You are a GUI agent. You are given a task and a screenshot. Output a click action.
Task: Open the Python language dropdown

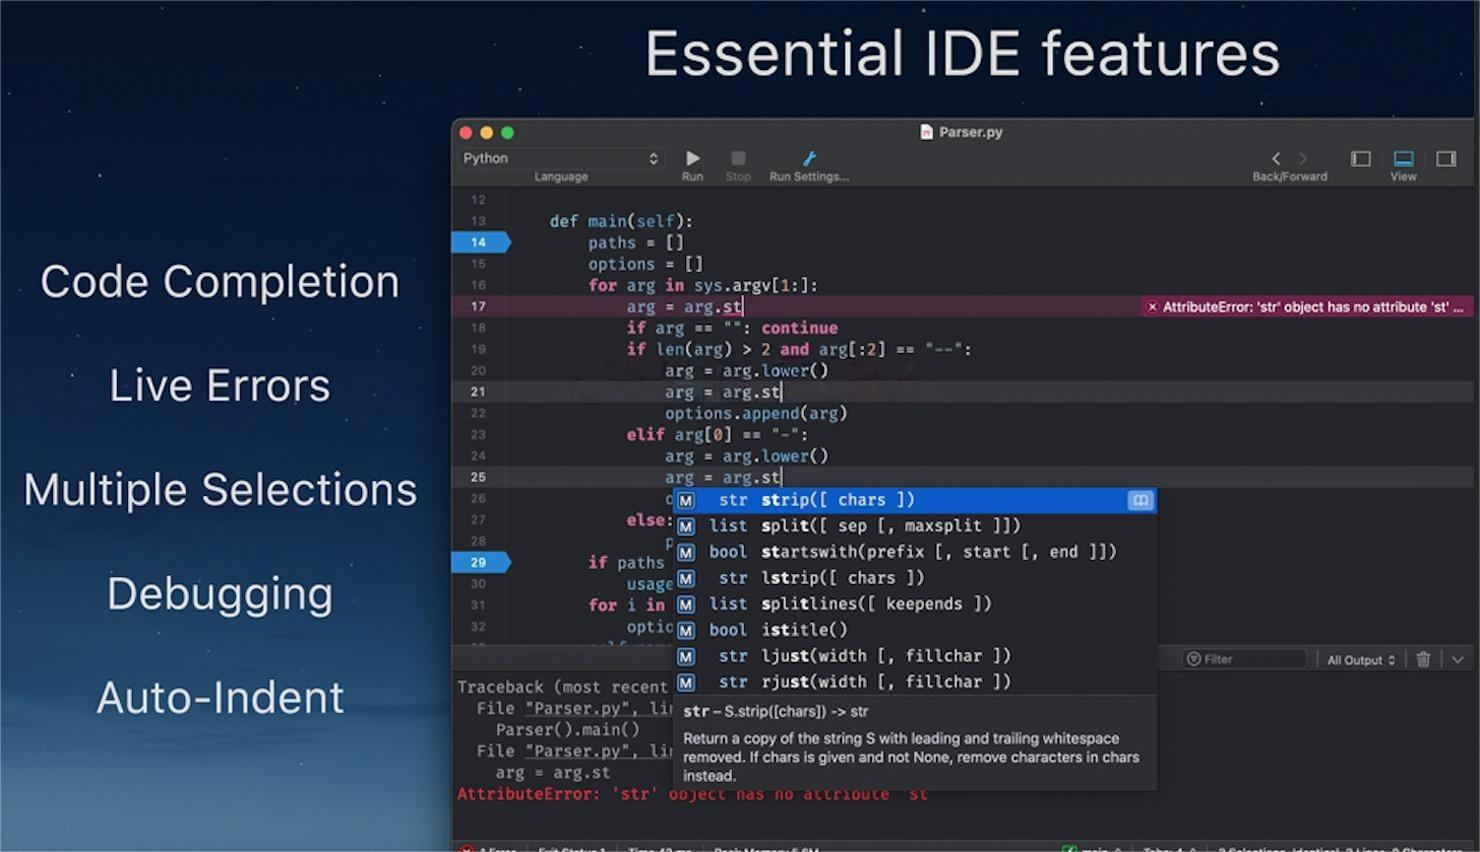pyautogui.click(x=560, y=158)
